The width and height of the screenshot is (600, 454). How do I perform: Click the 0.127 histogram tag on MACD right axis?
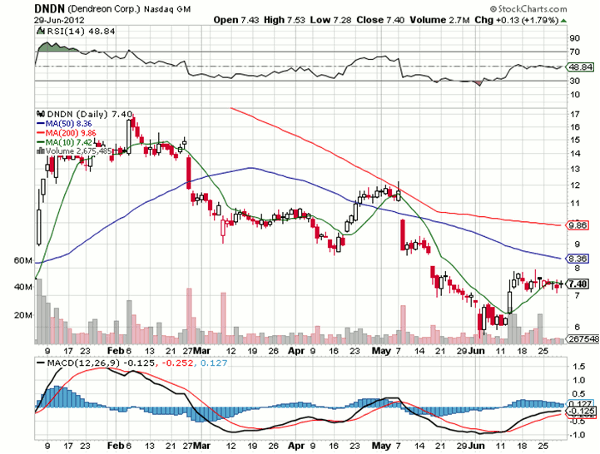pos(580,403)
